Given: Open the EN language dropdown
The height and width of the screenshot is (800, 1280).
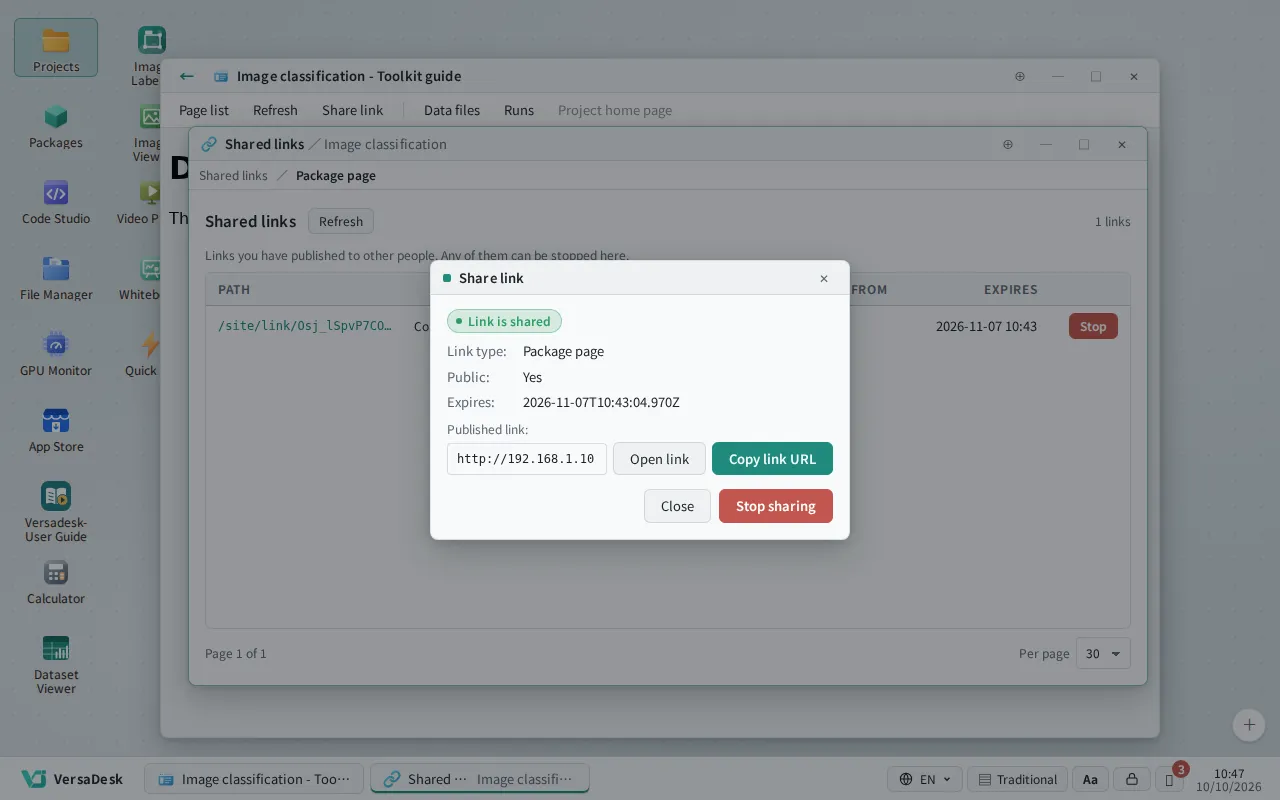Looking at the screenshot, I should [x=925, y=779].
